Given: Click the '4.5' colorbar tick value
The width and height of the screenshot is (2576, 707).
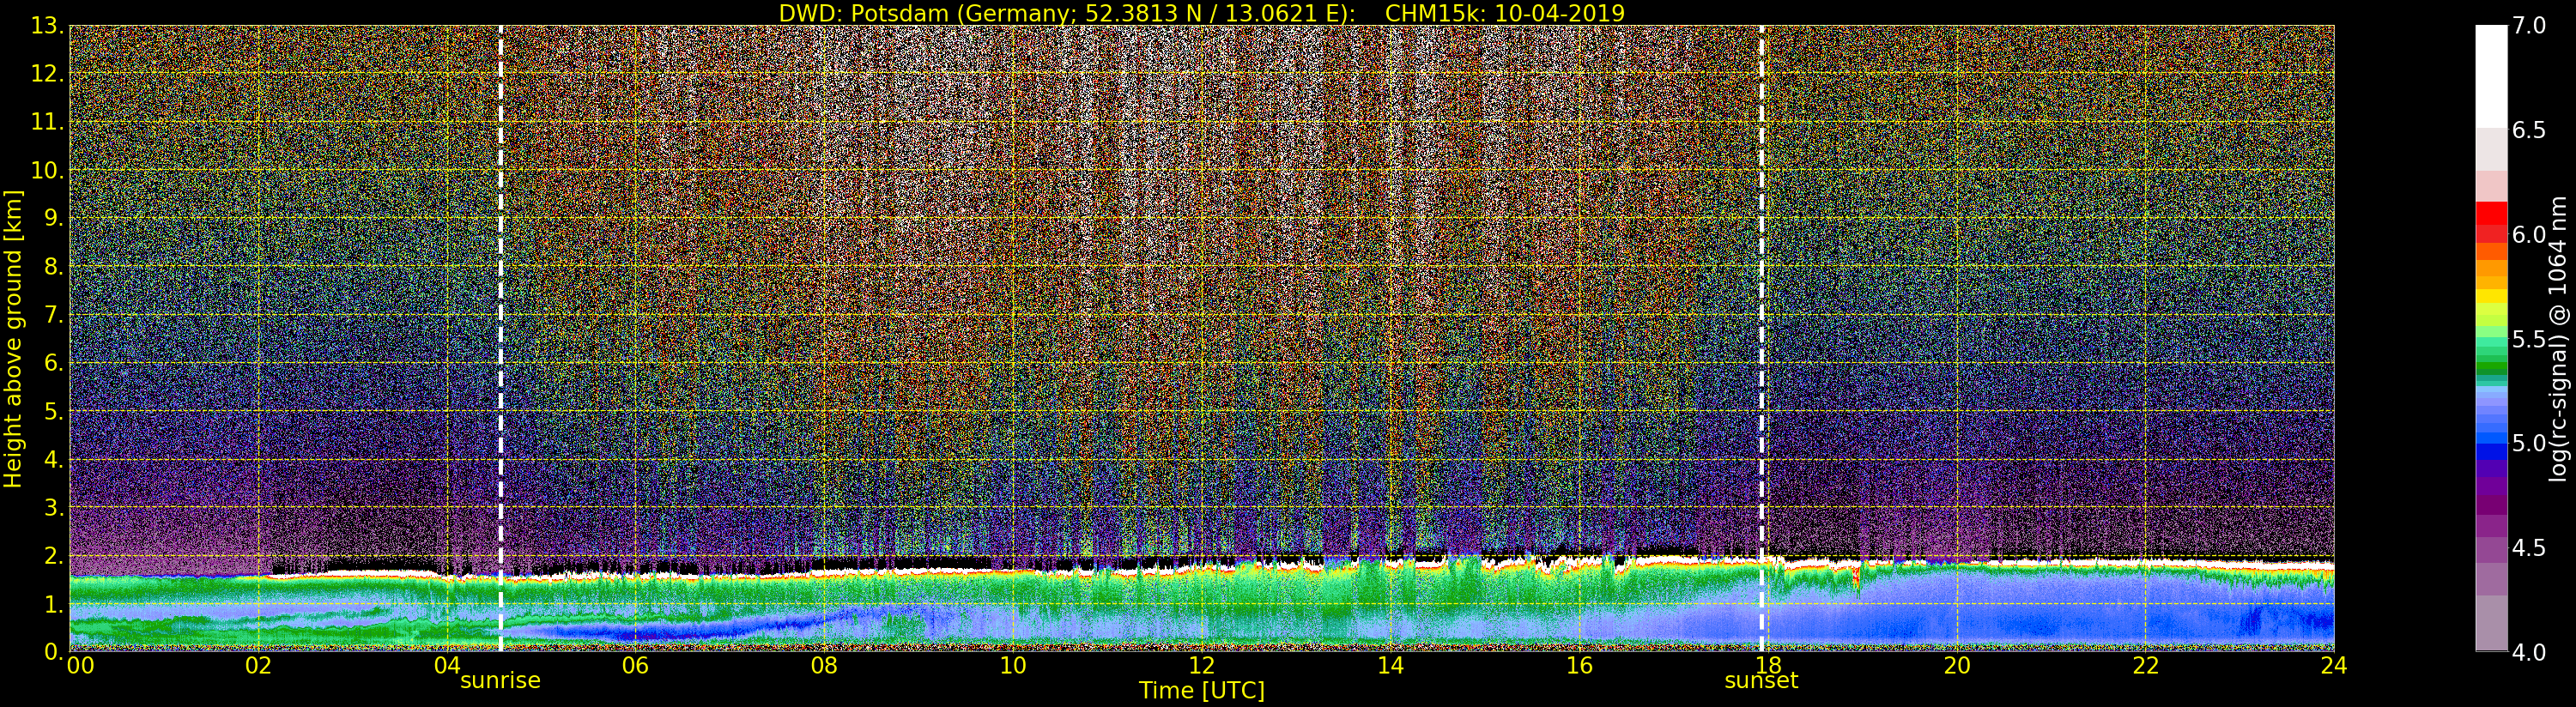Looking at the screenshot, I should point(2529,548).
